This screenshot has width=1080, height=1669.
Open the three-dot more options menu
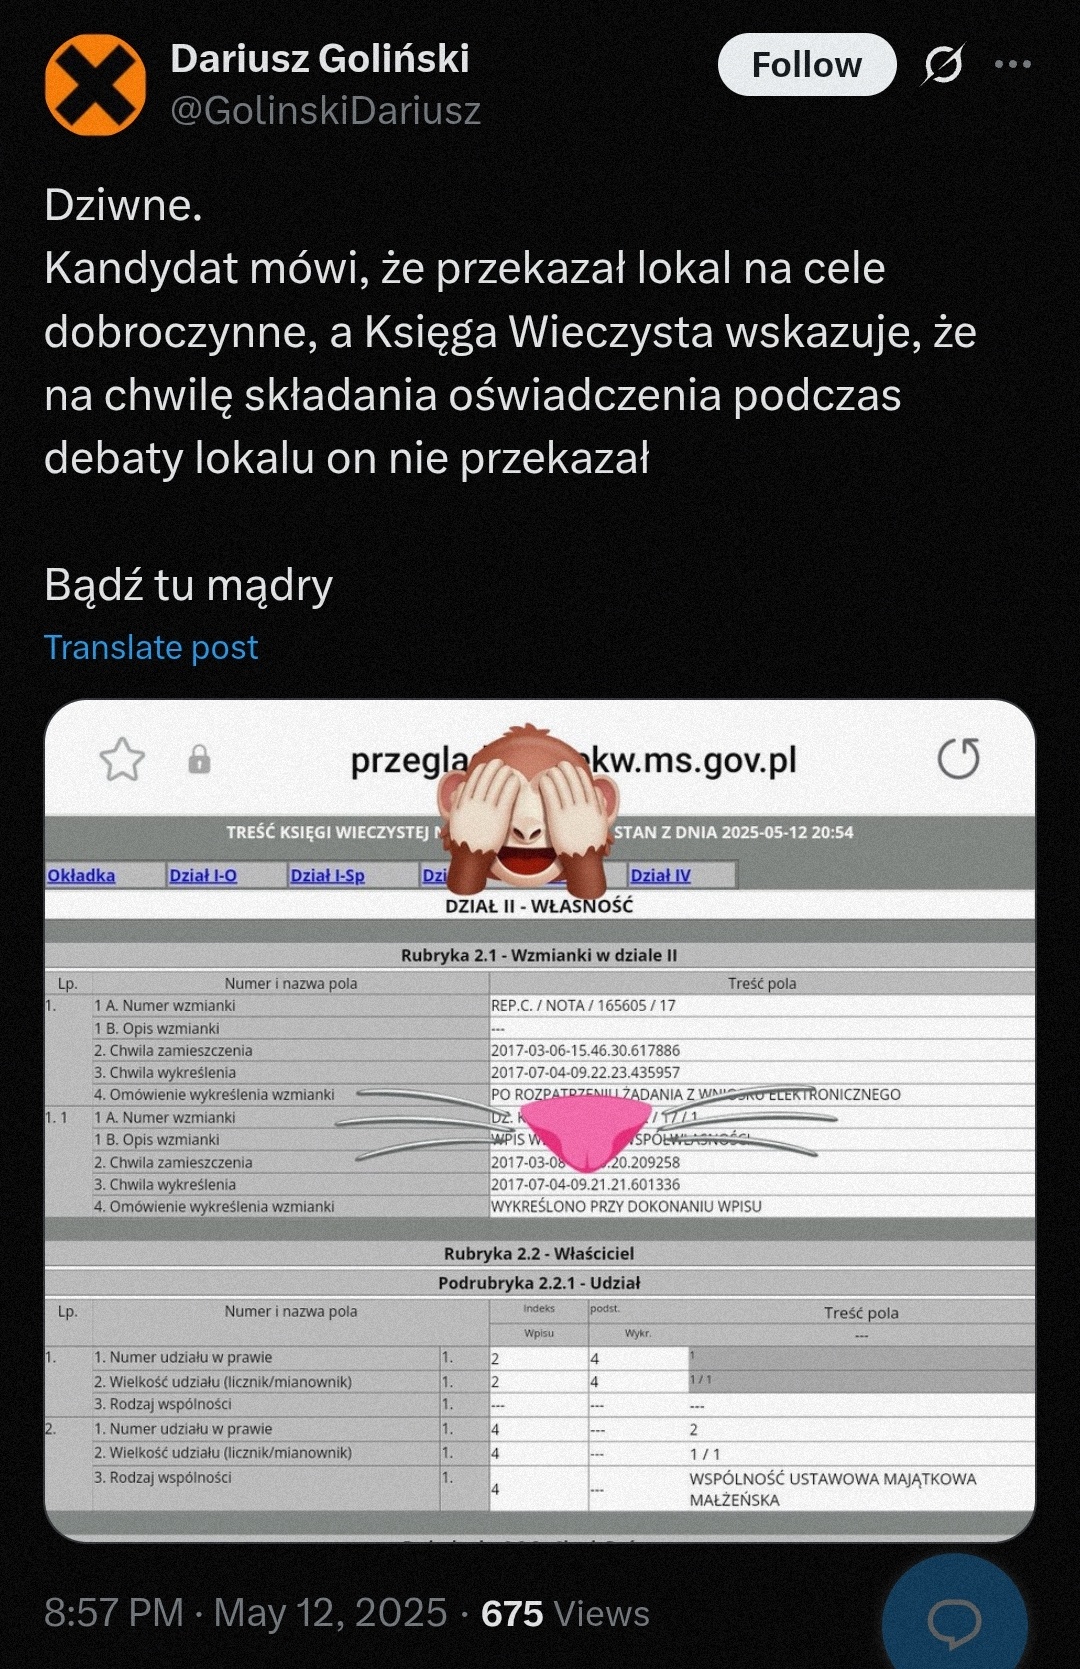click(1013, 64)
